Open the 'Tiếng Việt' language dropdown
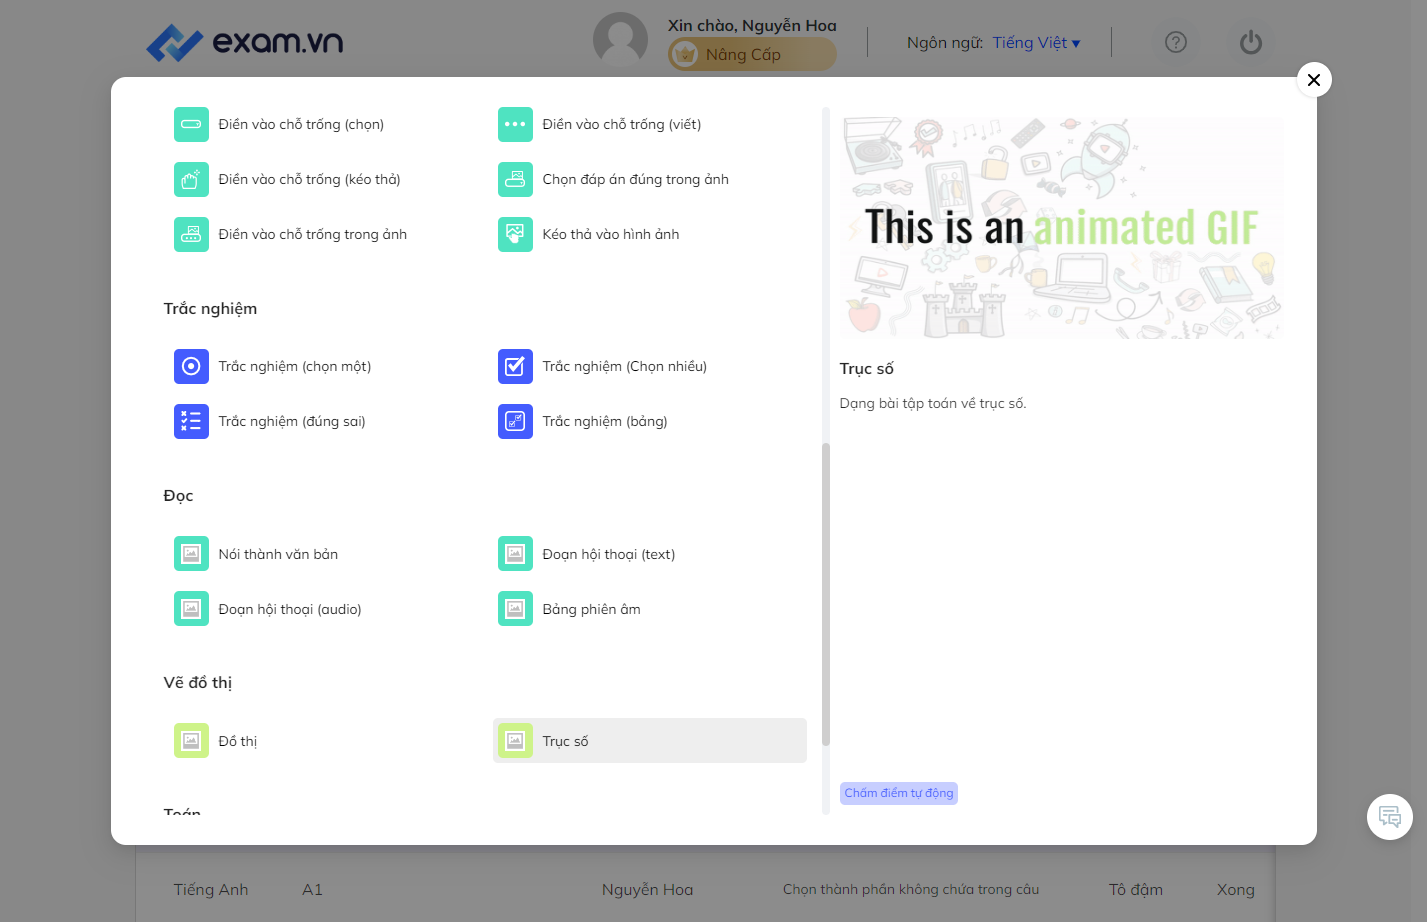Viewport: 1427px width, 922px height. (x=1036, y=43)
